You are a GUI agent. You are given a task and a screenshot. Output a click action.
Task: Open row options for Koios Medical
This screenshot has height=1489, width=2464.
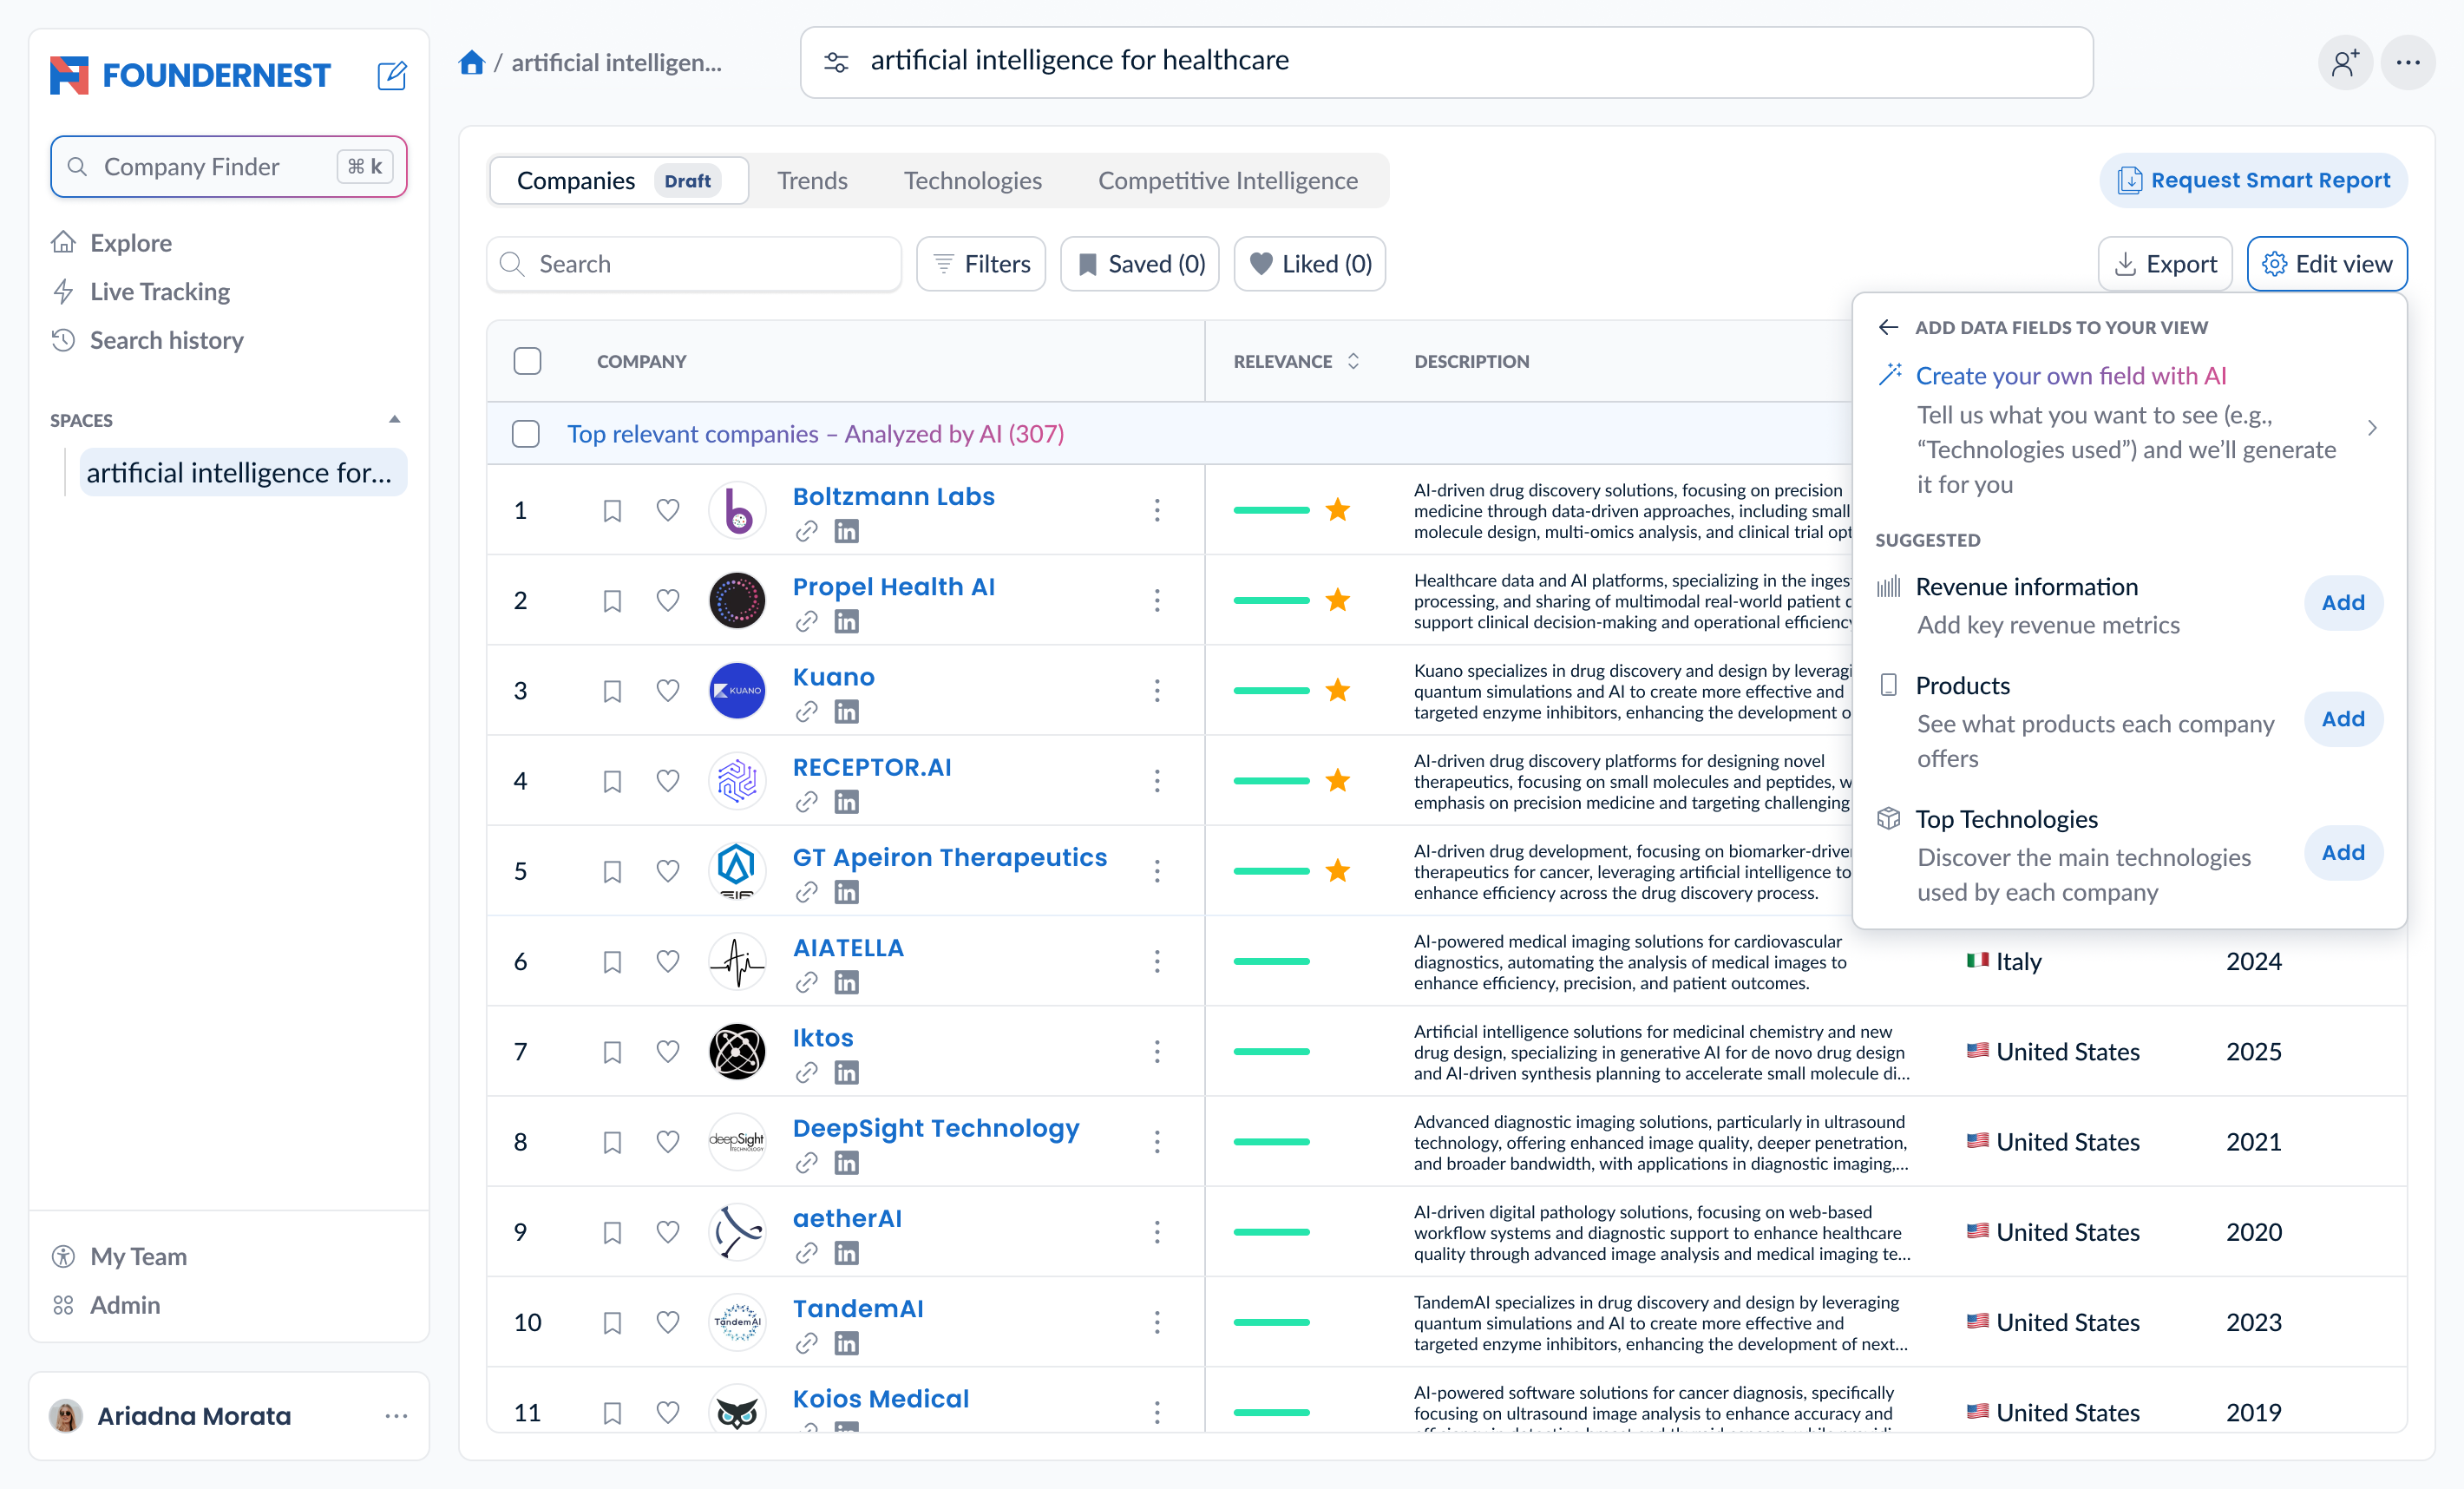pos(1157,1412)
